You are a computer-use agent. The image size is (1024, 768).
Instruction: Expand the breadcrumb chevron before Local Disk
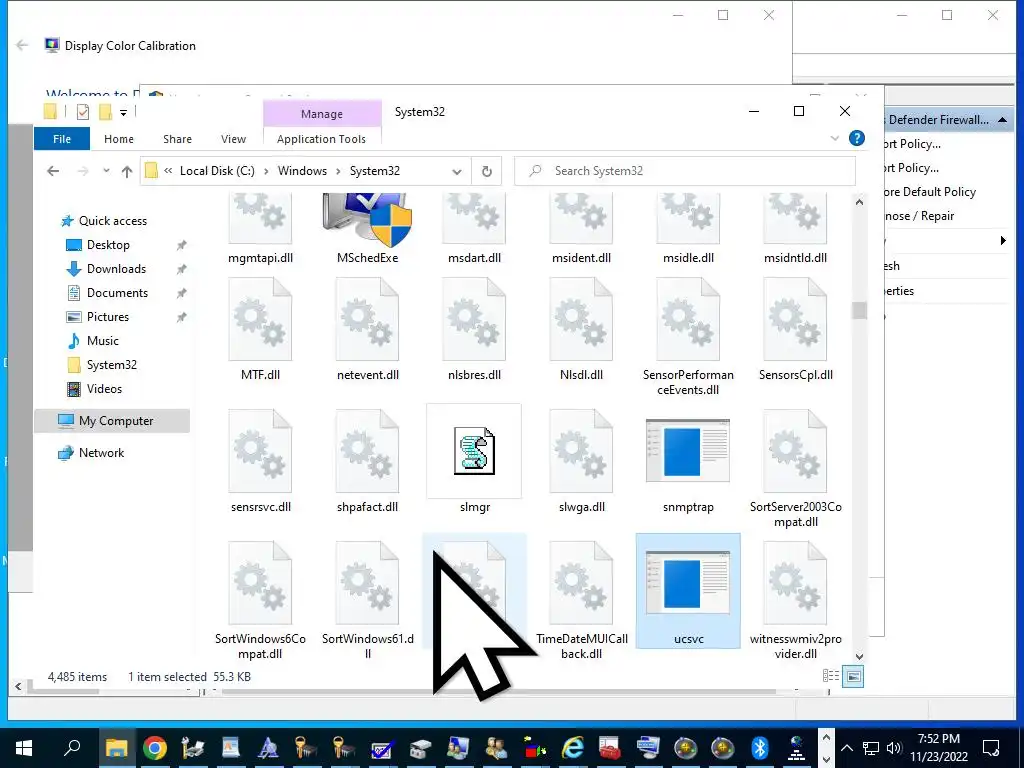pos(168,171)
